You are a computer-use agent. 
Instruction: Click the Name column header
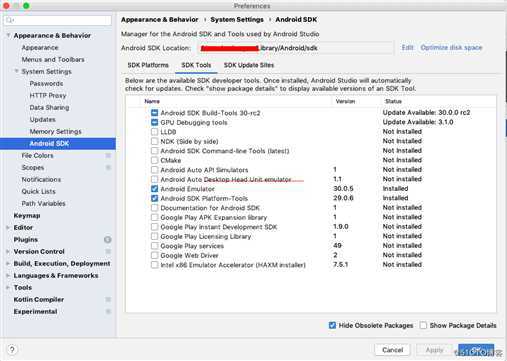152,101
